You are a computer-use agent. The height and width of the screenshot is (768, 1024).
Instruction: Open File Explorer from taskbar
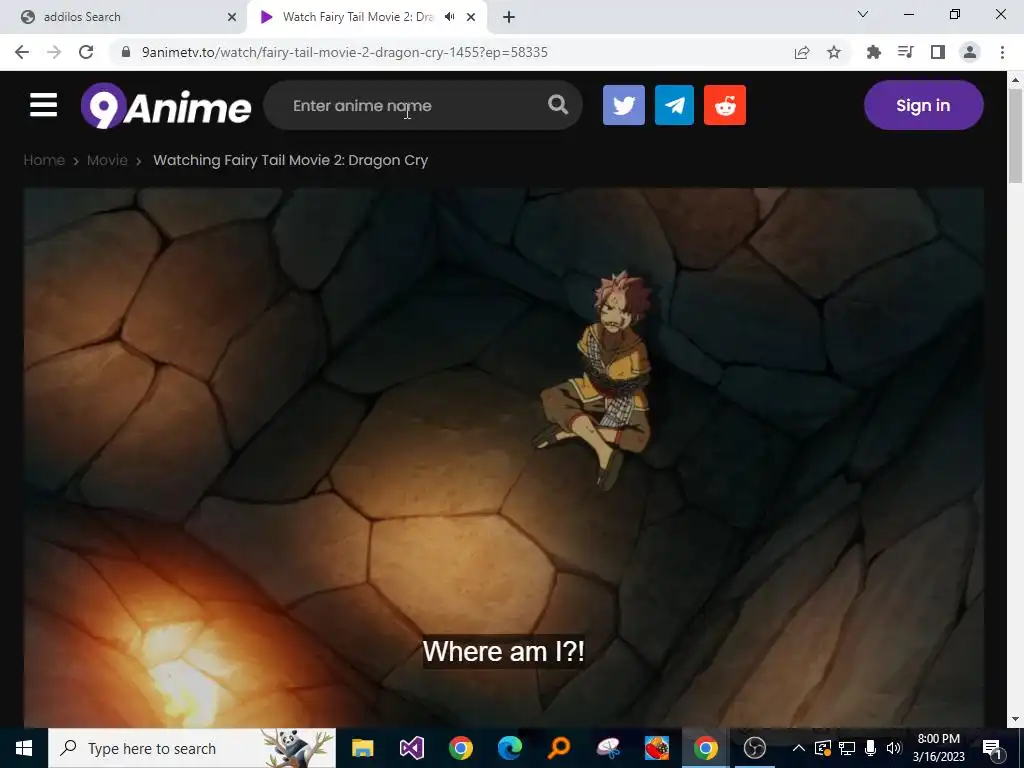pos(362,748)
